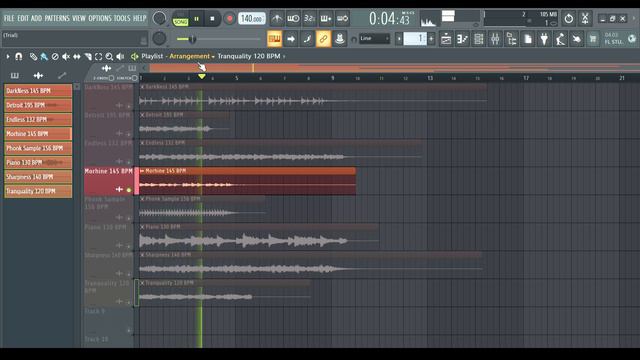Click the undo history circular arrow icon
Screen dimensions: 640x360
click(569, 18)
